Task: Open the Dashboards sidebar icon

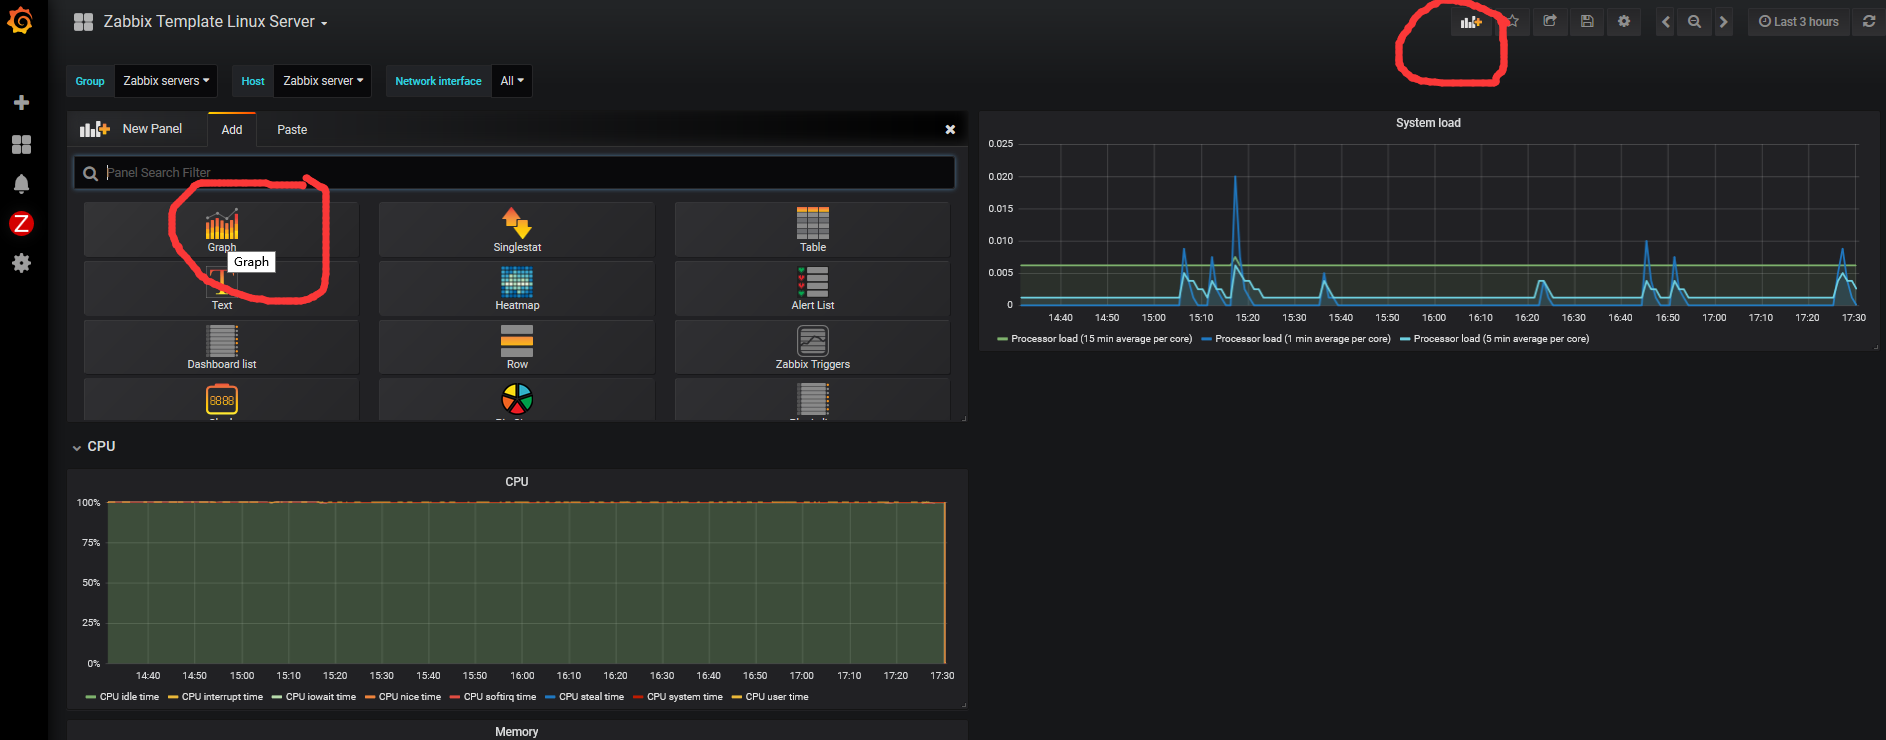Action: pyautogui.click(x=21, y=144)
